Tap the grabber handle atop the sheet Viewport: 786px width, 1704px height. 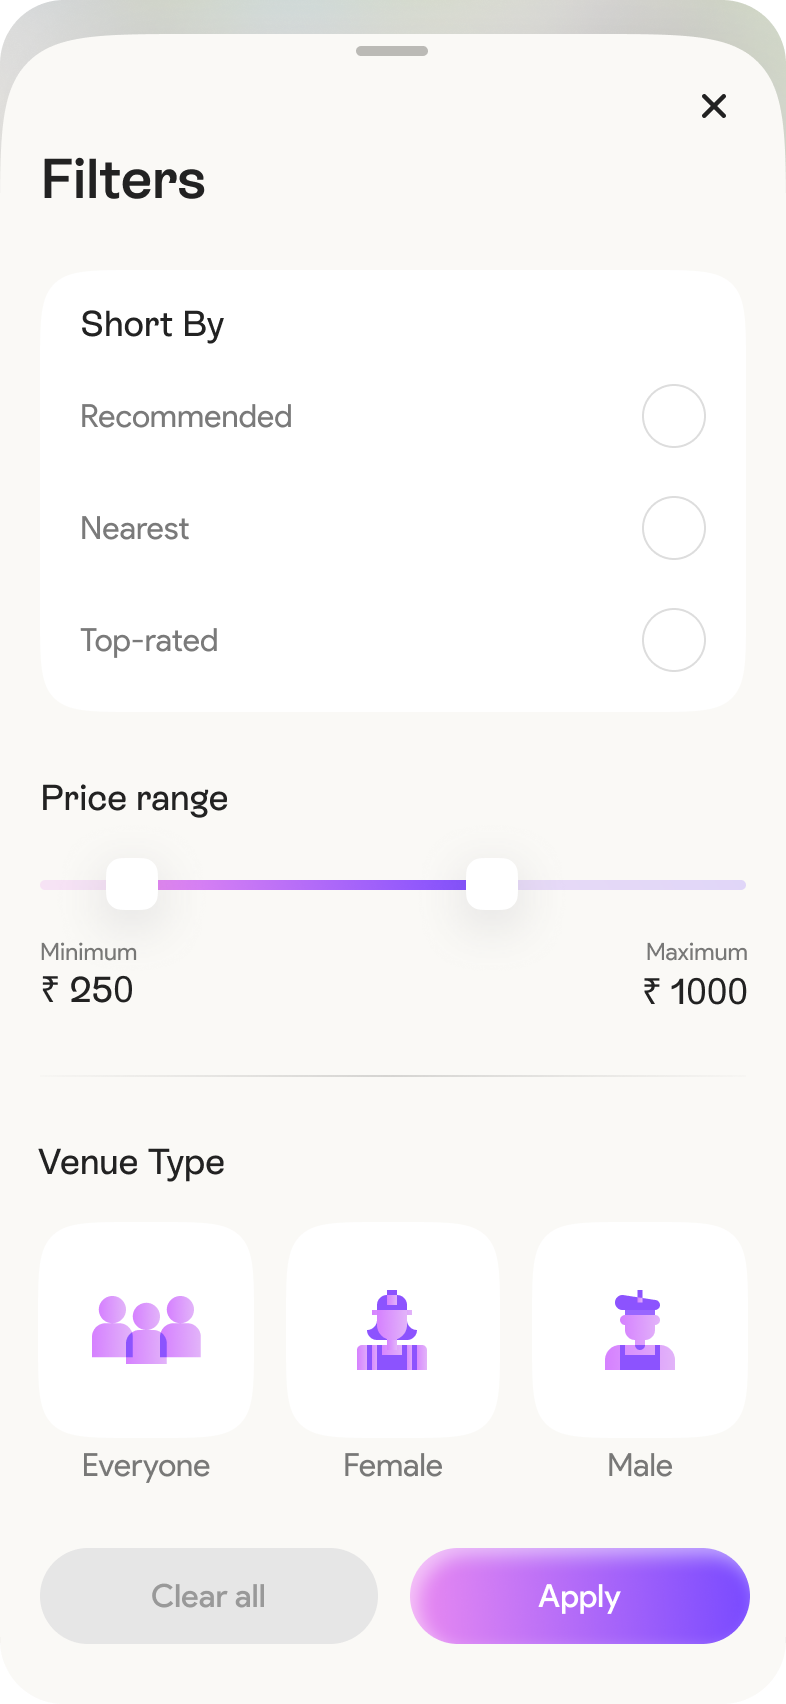click(392, 51)
